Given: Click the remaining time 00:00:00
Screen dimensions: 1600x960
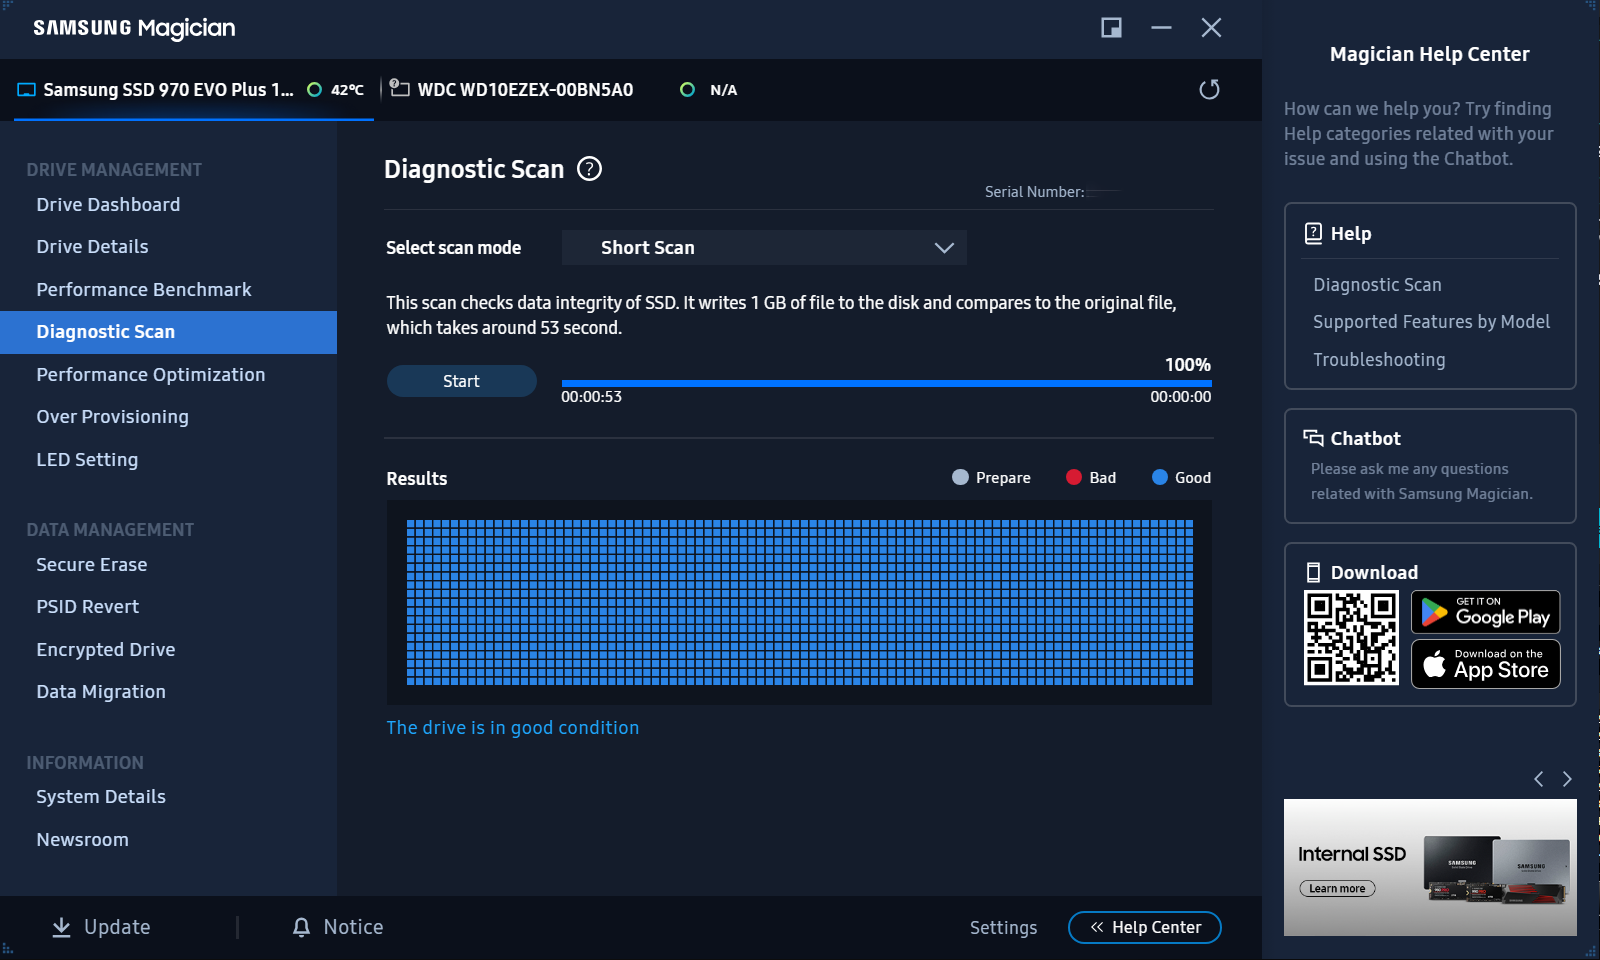Looking at the screenshot, I should [1181, 397].
